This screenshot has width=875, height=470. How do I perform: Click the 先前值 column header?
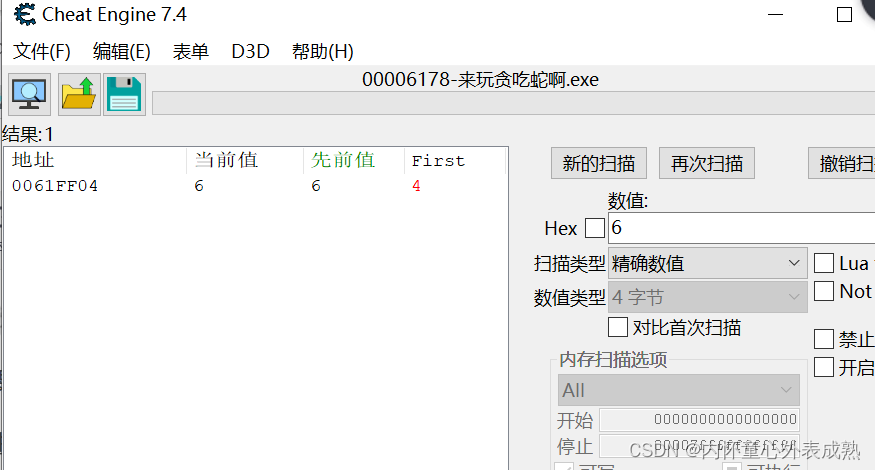(353, 161)
